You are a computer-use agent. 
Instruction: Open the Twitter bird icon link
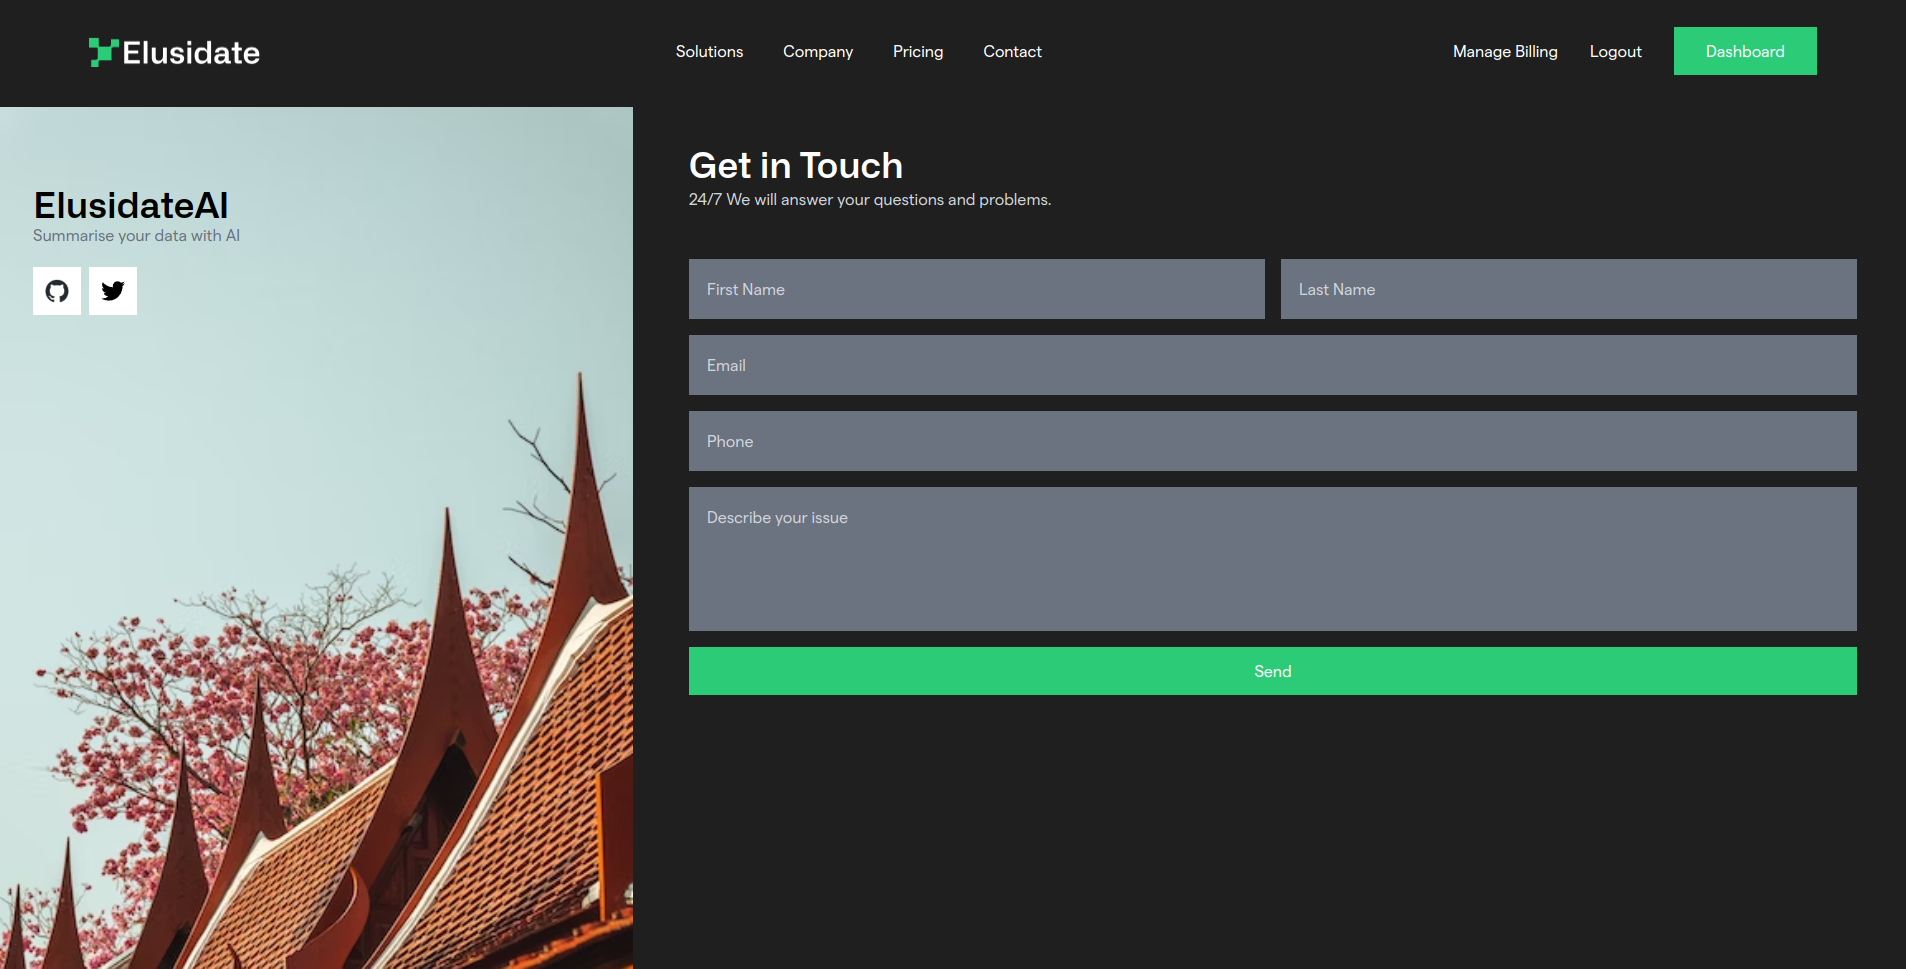pos(113,291)
